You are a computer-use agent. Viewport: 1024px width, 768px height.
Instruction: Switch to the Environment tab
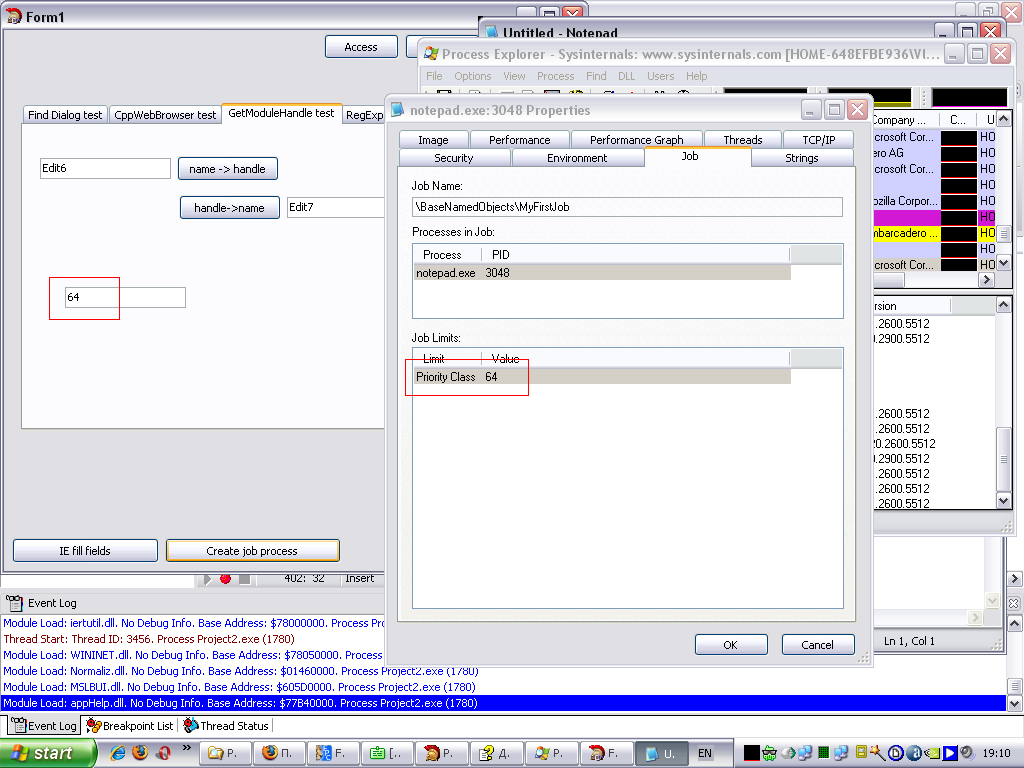pos(577,158)
